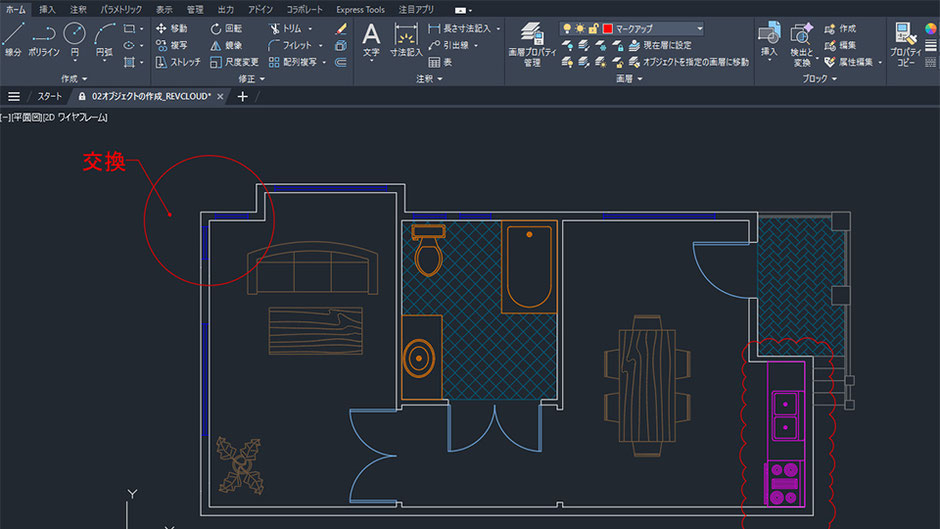
Task: Expand the 画層 panel
Action: point(629,79)
